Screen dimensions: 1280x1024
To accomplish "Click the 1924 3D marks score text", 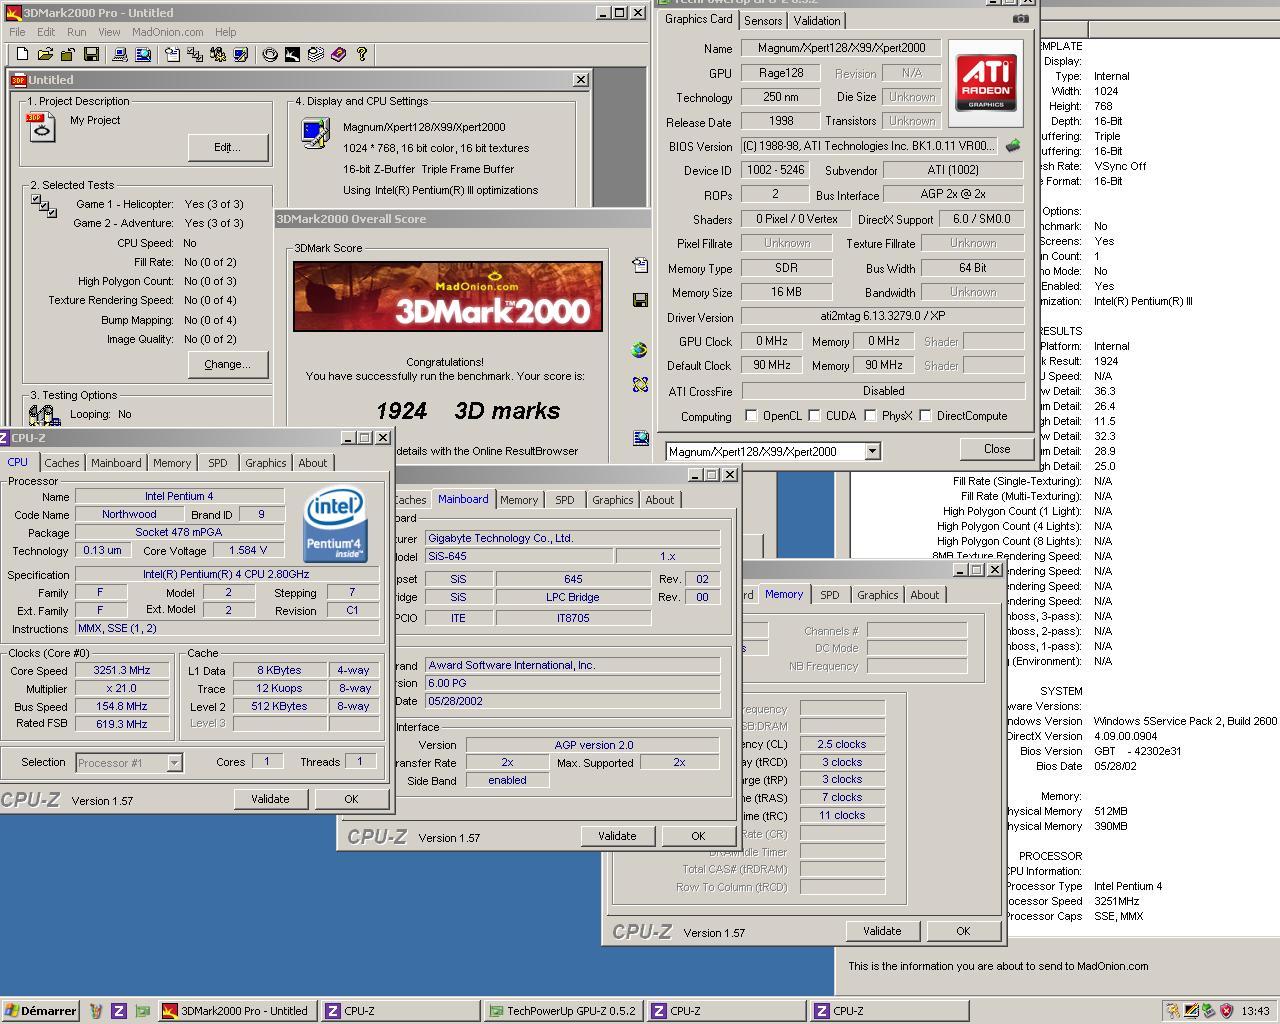I will 467,411.
